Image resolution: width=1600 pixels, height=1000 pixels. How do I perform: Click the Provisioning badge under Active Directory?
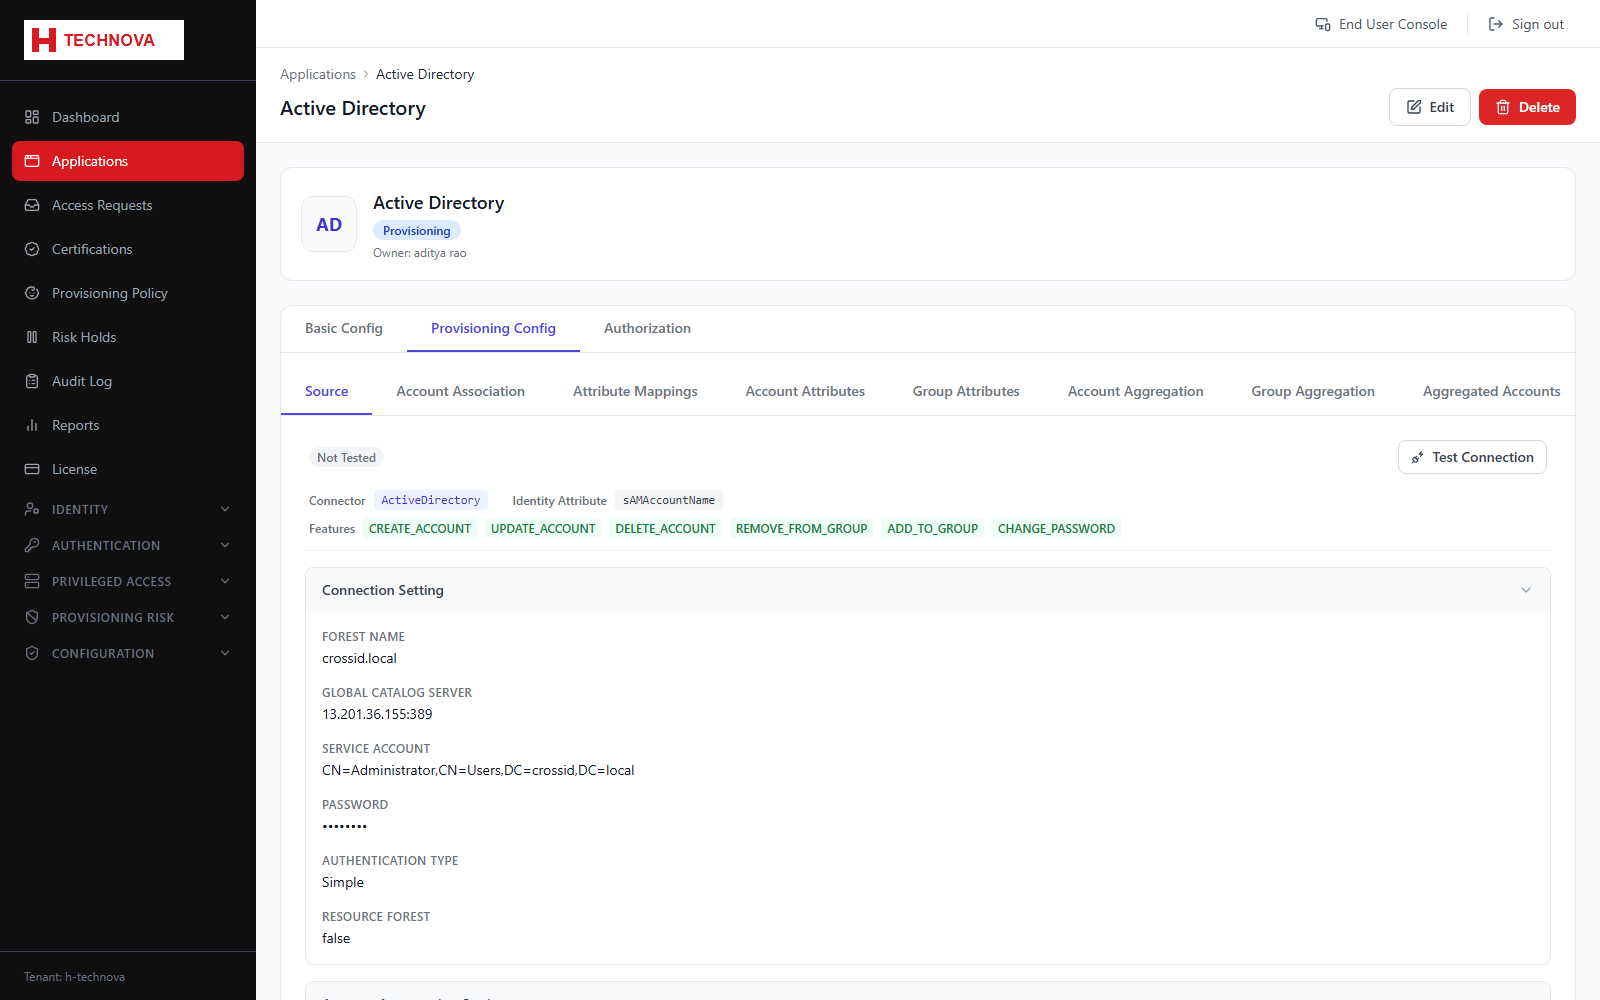pyautogui.click(x=417, y=231)
